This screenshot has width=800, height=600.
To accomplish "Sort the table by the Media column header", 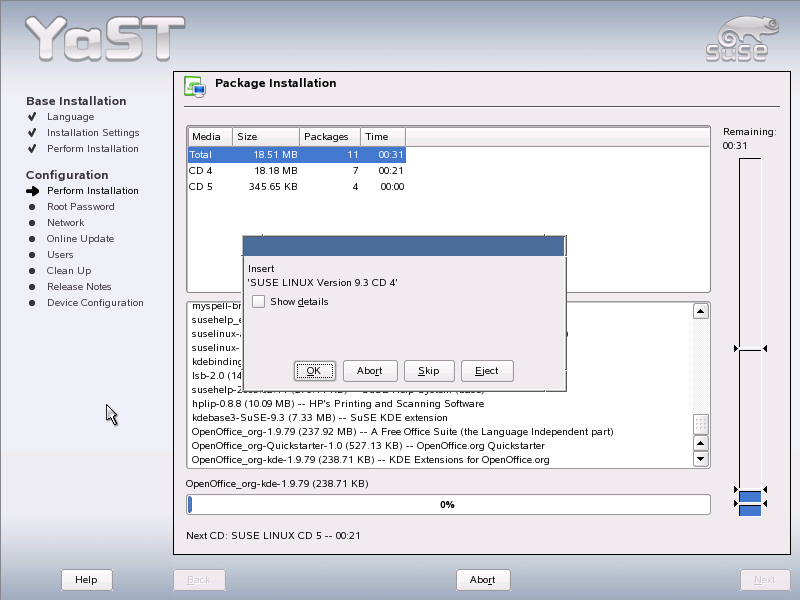I will [x=210, y=137].
